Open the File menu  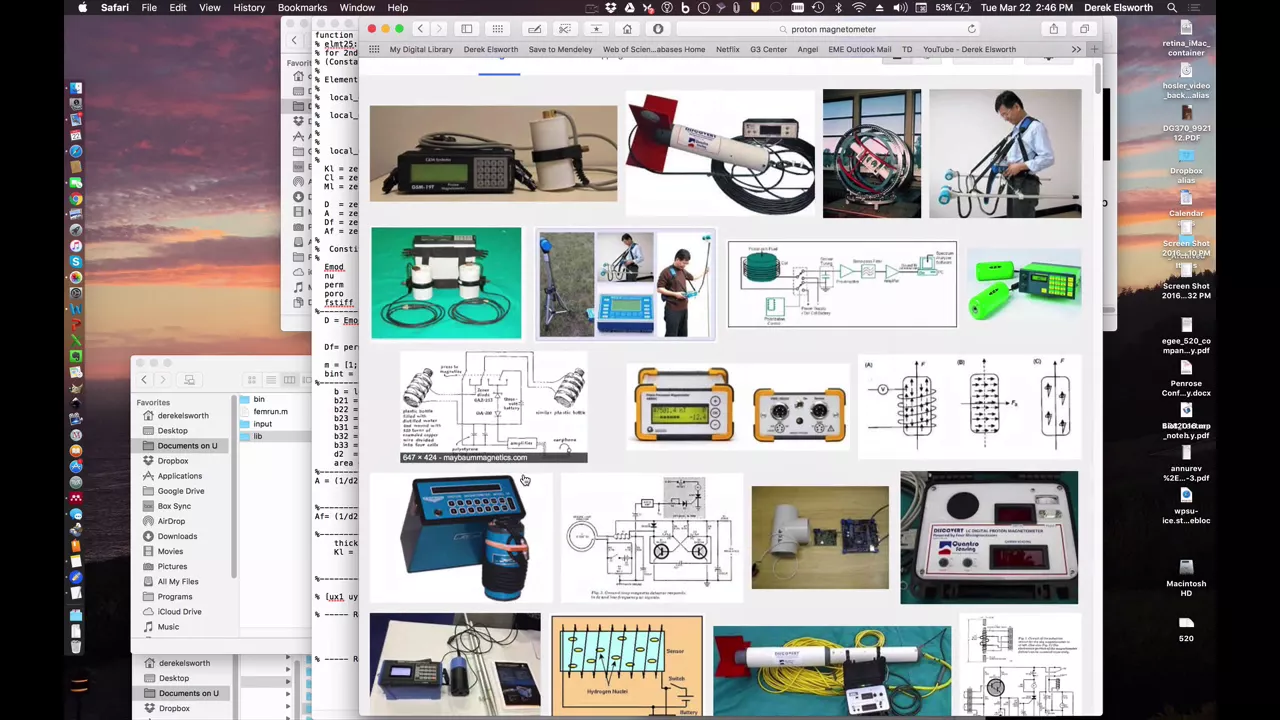point(148,8)
